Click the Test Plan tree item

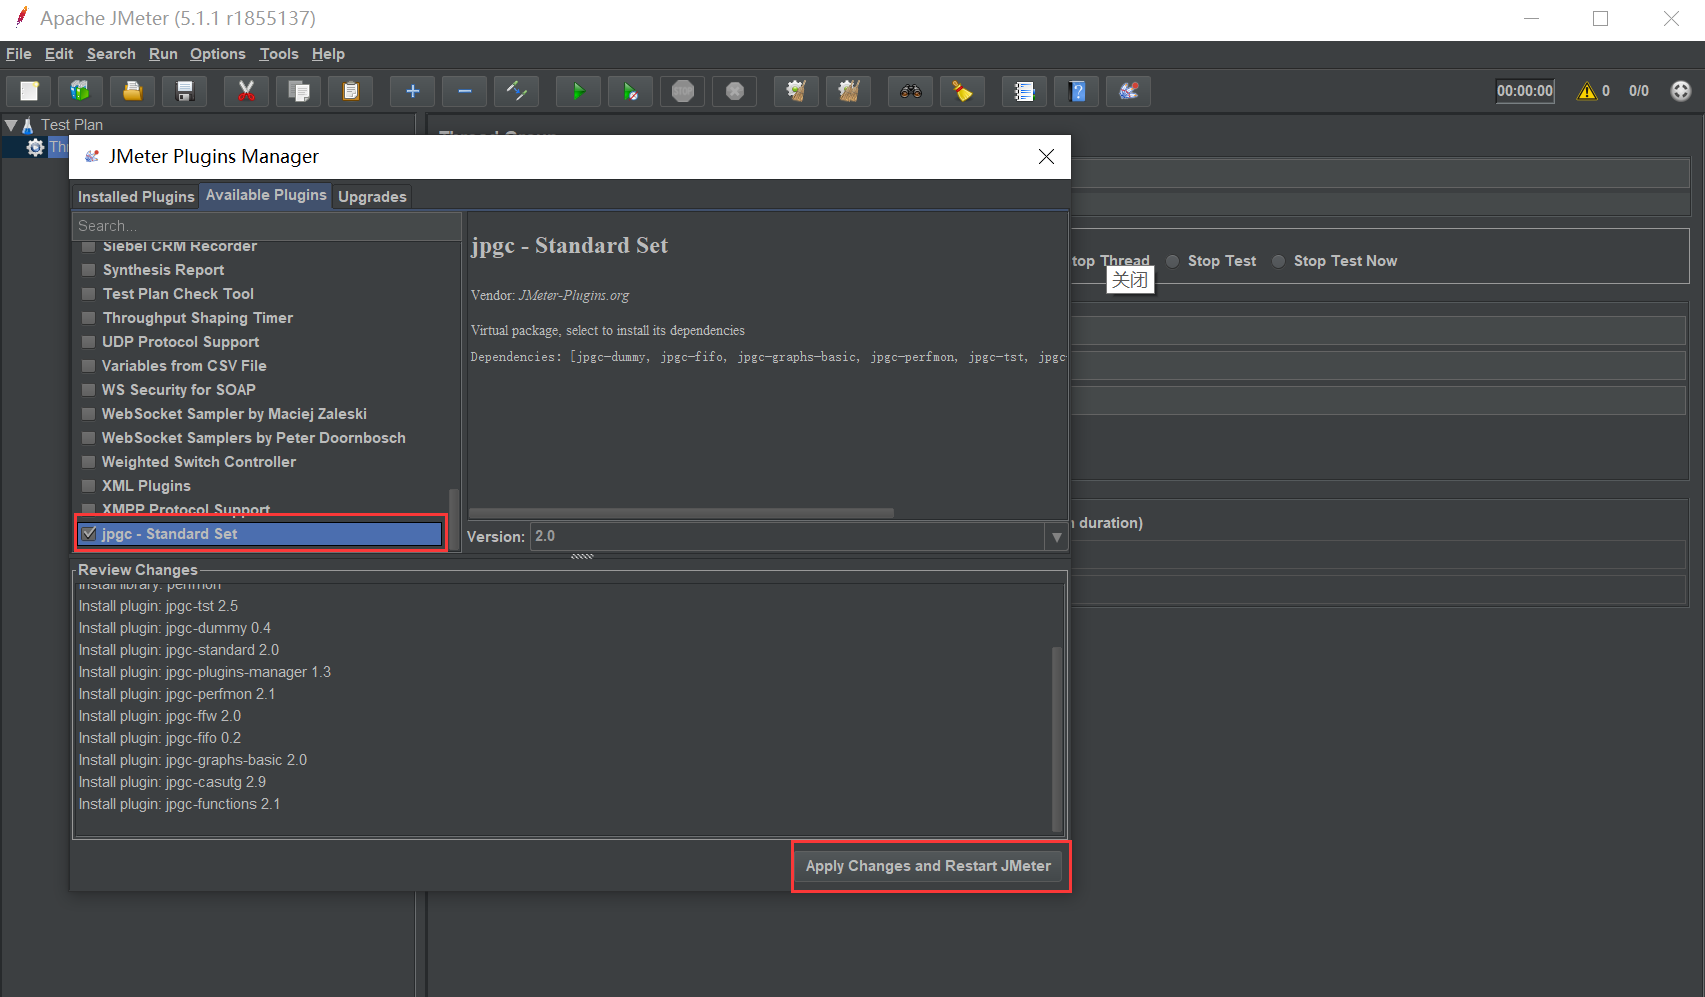tap(72, 125)
